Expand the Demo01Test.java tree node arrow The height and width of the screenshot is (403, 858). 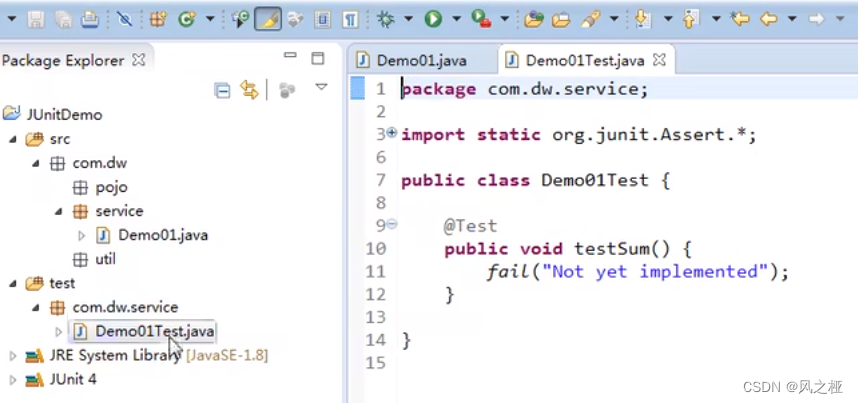point(59,331)
